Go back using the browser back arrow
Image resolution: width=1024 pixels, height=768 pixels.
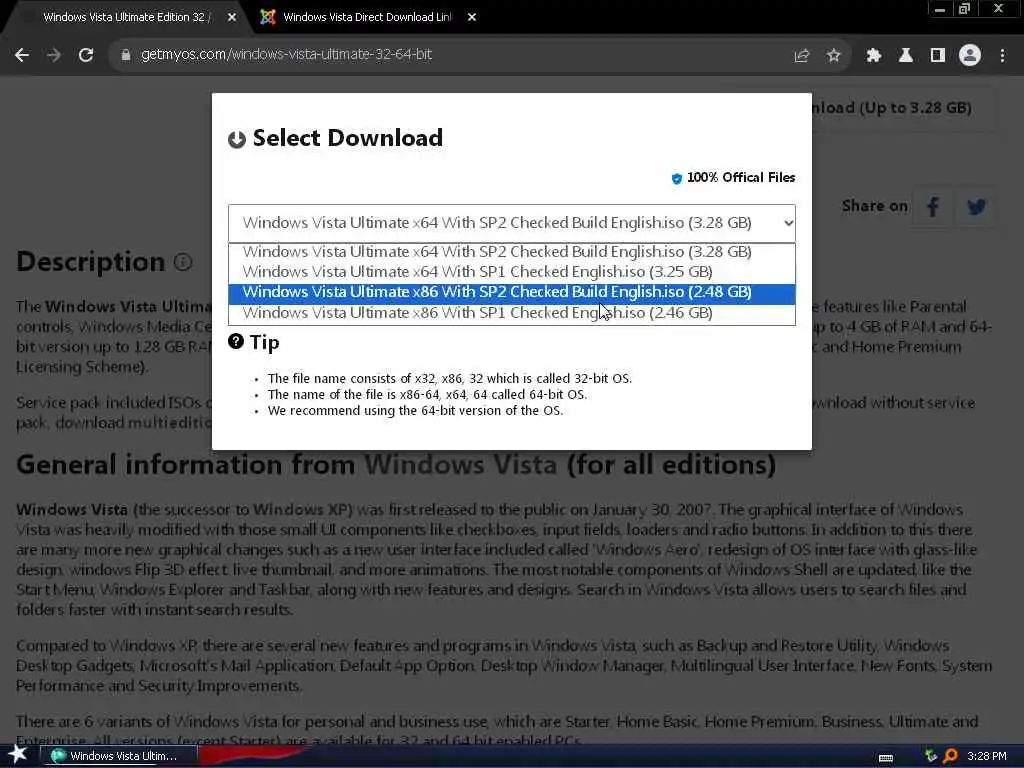22,55
